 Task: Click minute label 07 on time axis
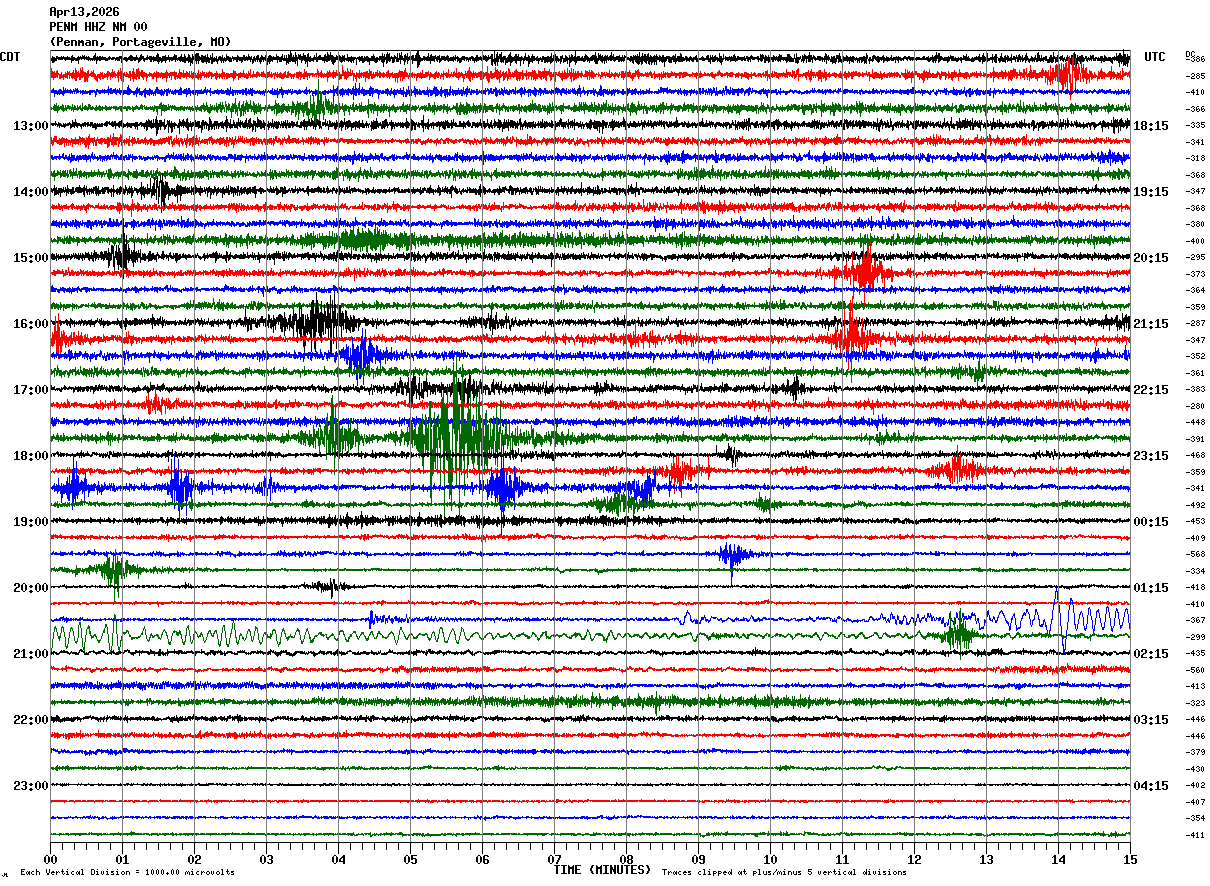tap(554, 859)
